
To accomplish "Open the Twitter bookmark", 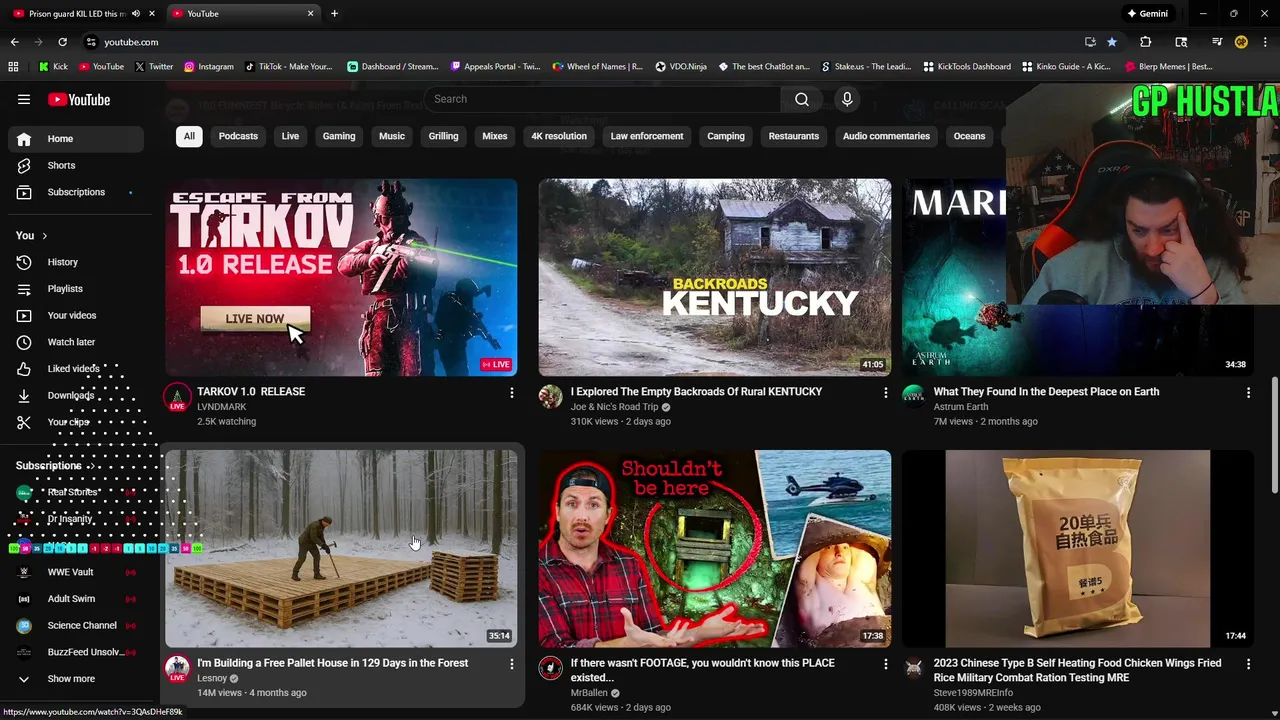I will click(153, 67).
